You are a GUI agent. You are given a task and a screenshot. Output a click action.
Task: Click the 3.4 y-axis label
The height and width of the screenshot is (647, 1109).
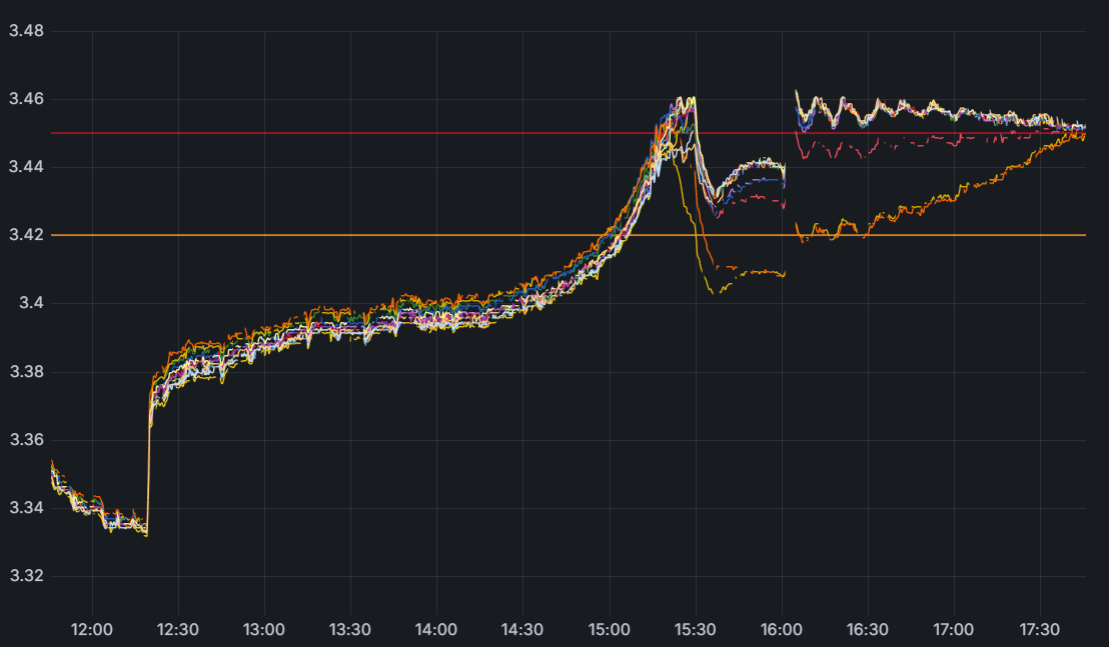coord(31,303)
